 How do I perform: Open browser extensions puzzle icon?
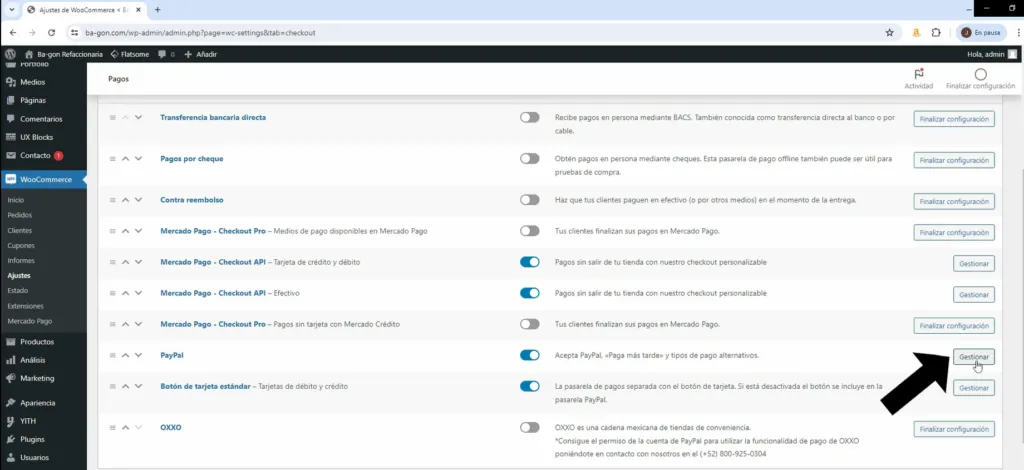point(936,32)
